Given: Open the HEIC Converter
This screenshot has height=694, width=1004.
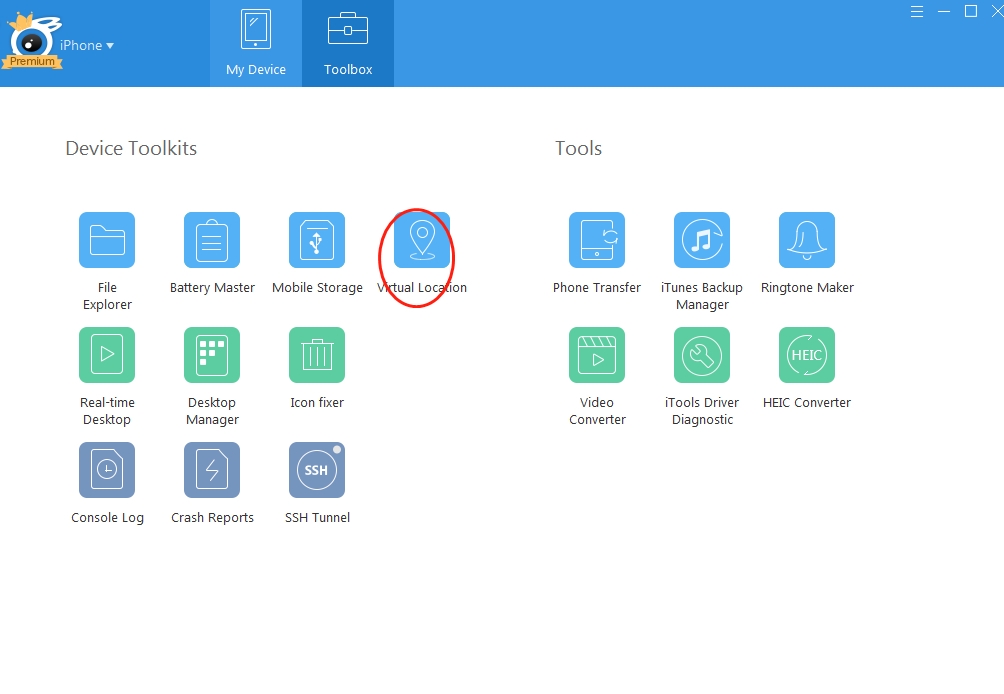Looking at the screenshot, I should [x=806, y=355].
